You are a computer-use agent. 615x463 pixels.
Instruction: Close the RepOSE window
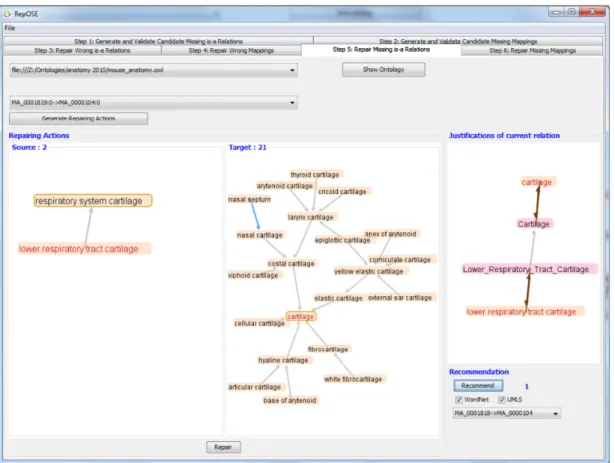pos(592,12)
